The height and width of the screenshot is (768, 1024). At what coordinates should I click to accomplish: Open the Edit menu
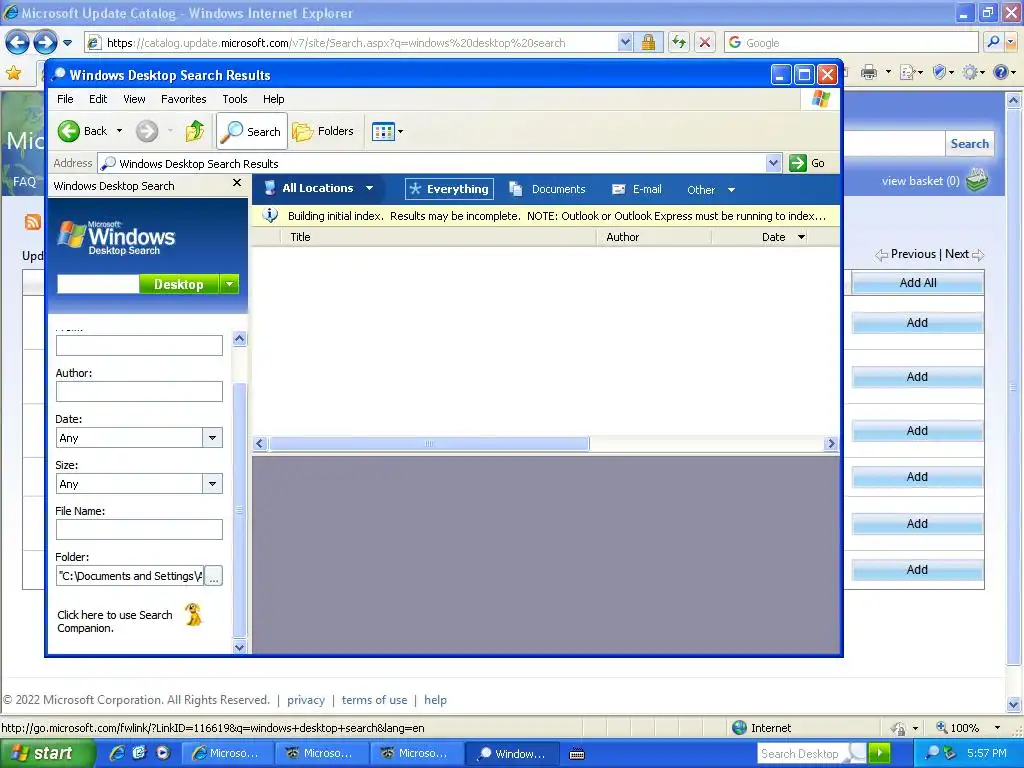pos(98,99)
